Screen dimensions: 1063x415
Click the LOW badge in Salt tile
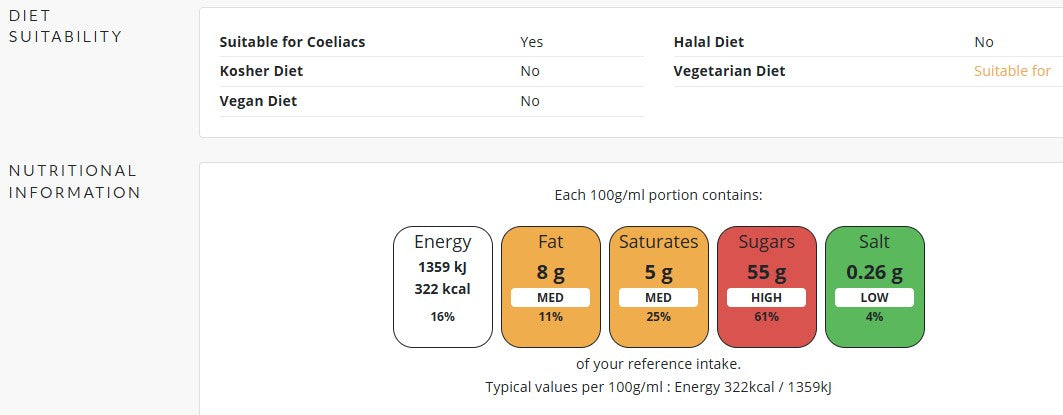point(874,298)
